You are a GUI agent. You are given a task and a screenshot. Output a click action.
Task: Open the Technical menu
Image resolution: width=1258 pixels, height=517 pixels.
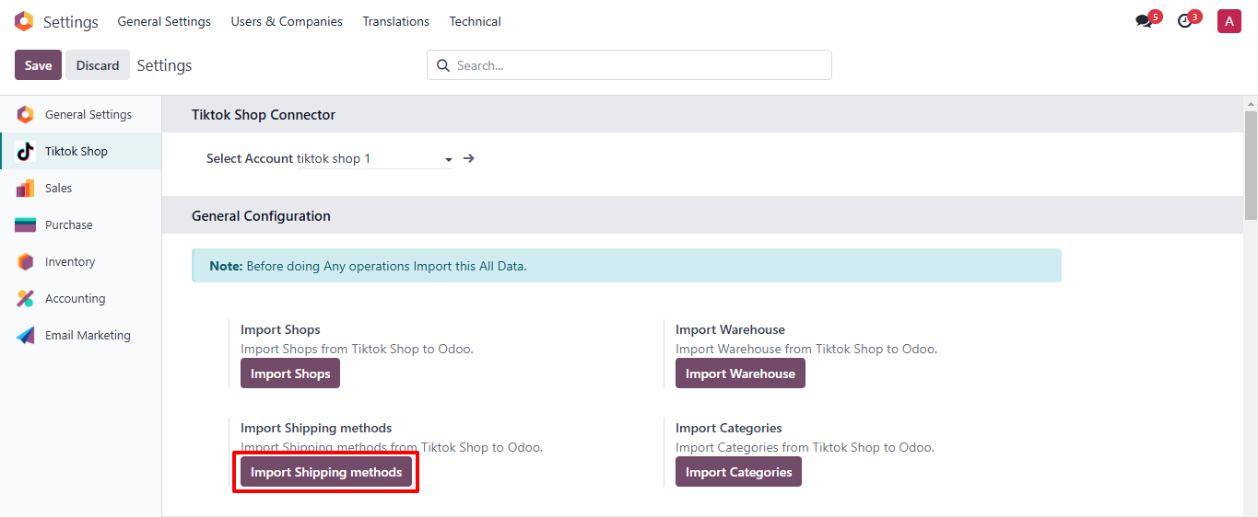475,21
